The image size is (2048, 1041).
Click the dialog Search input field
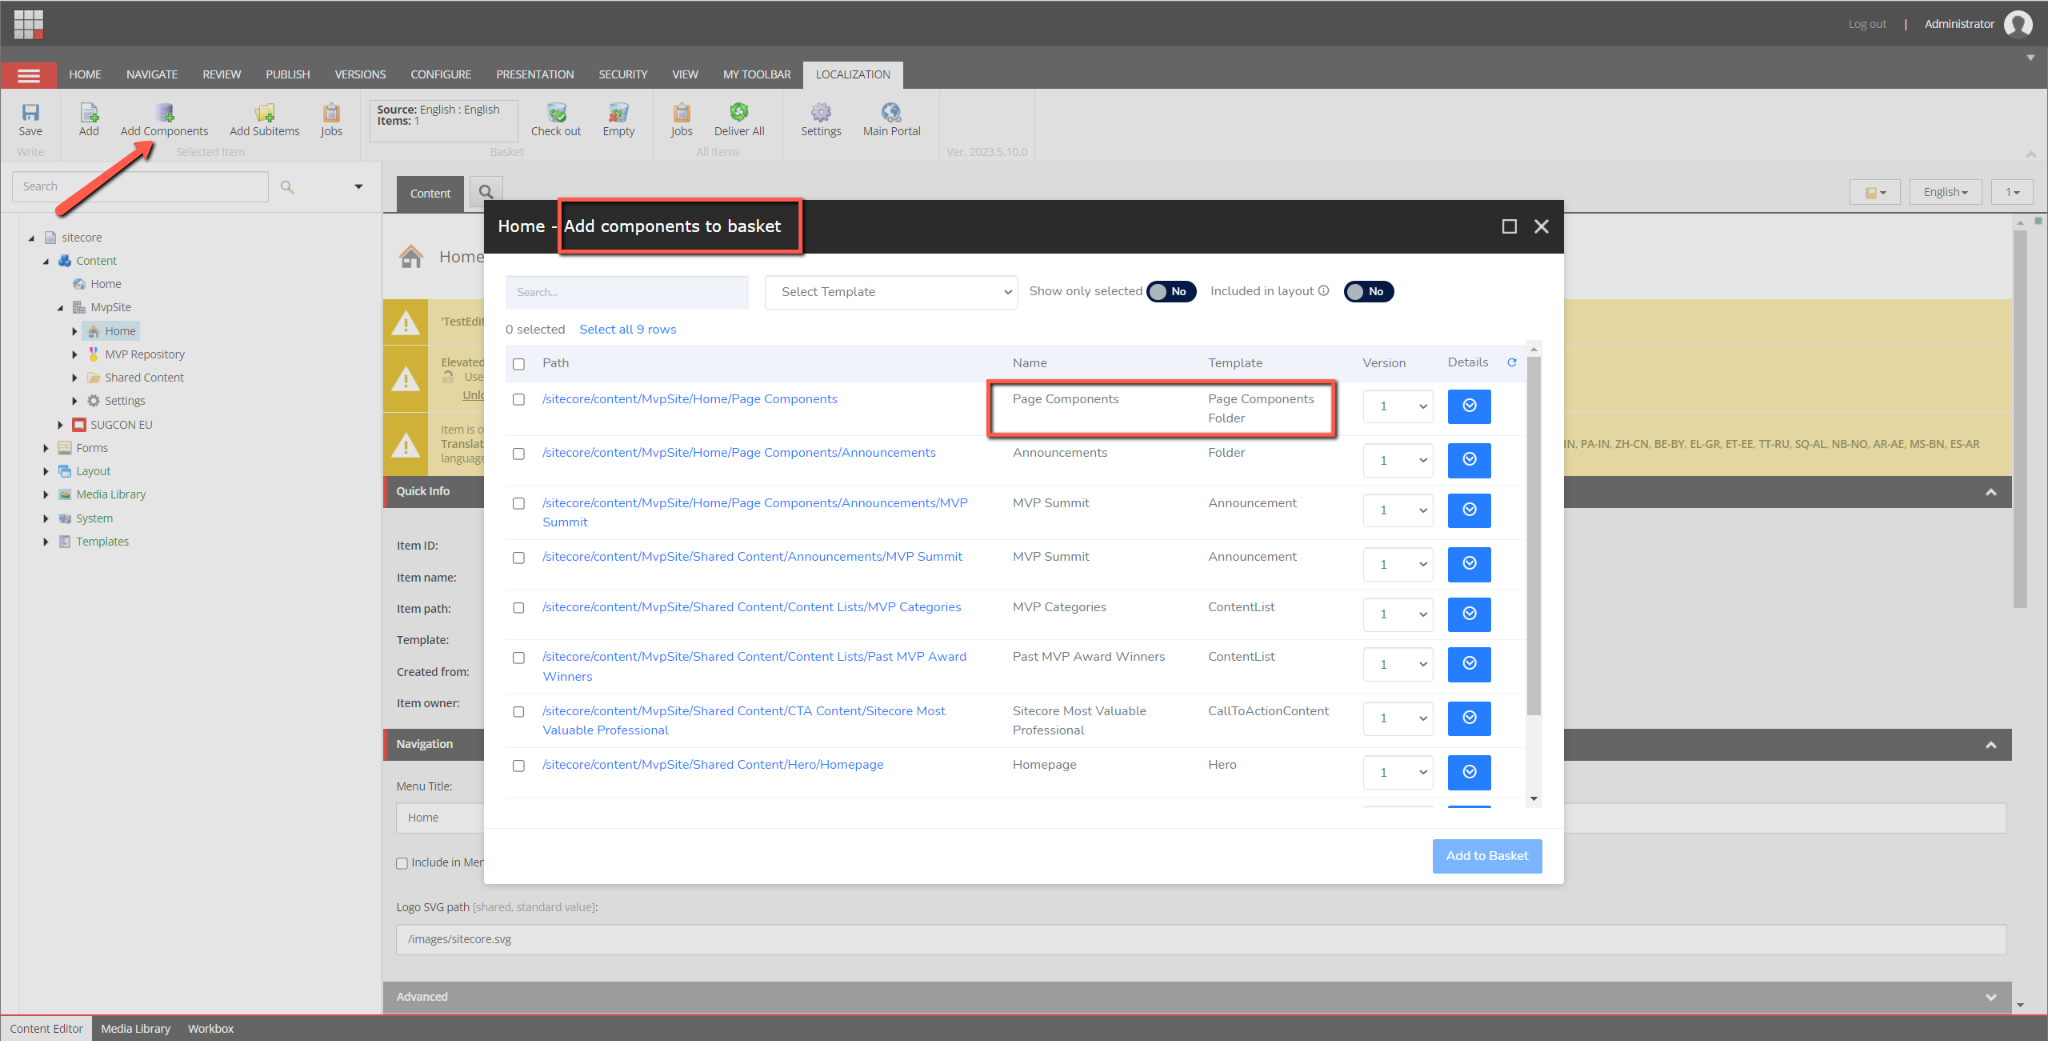(627, 292)
